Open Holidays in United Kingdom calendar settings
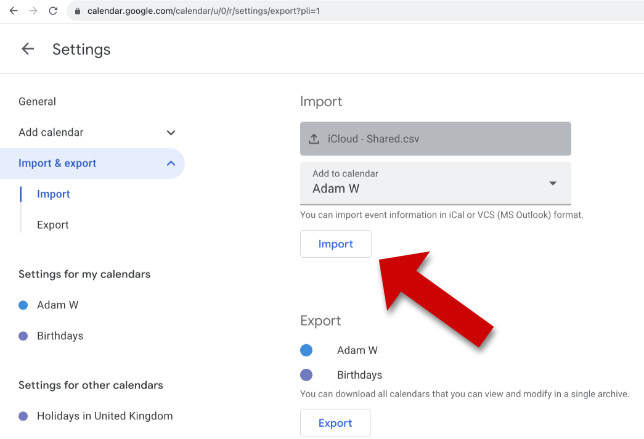The height and width of the screenshot is (439, 644). tap(105, 416)
